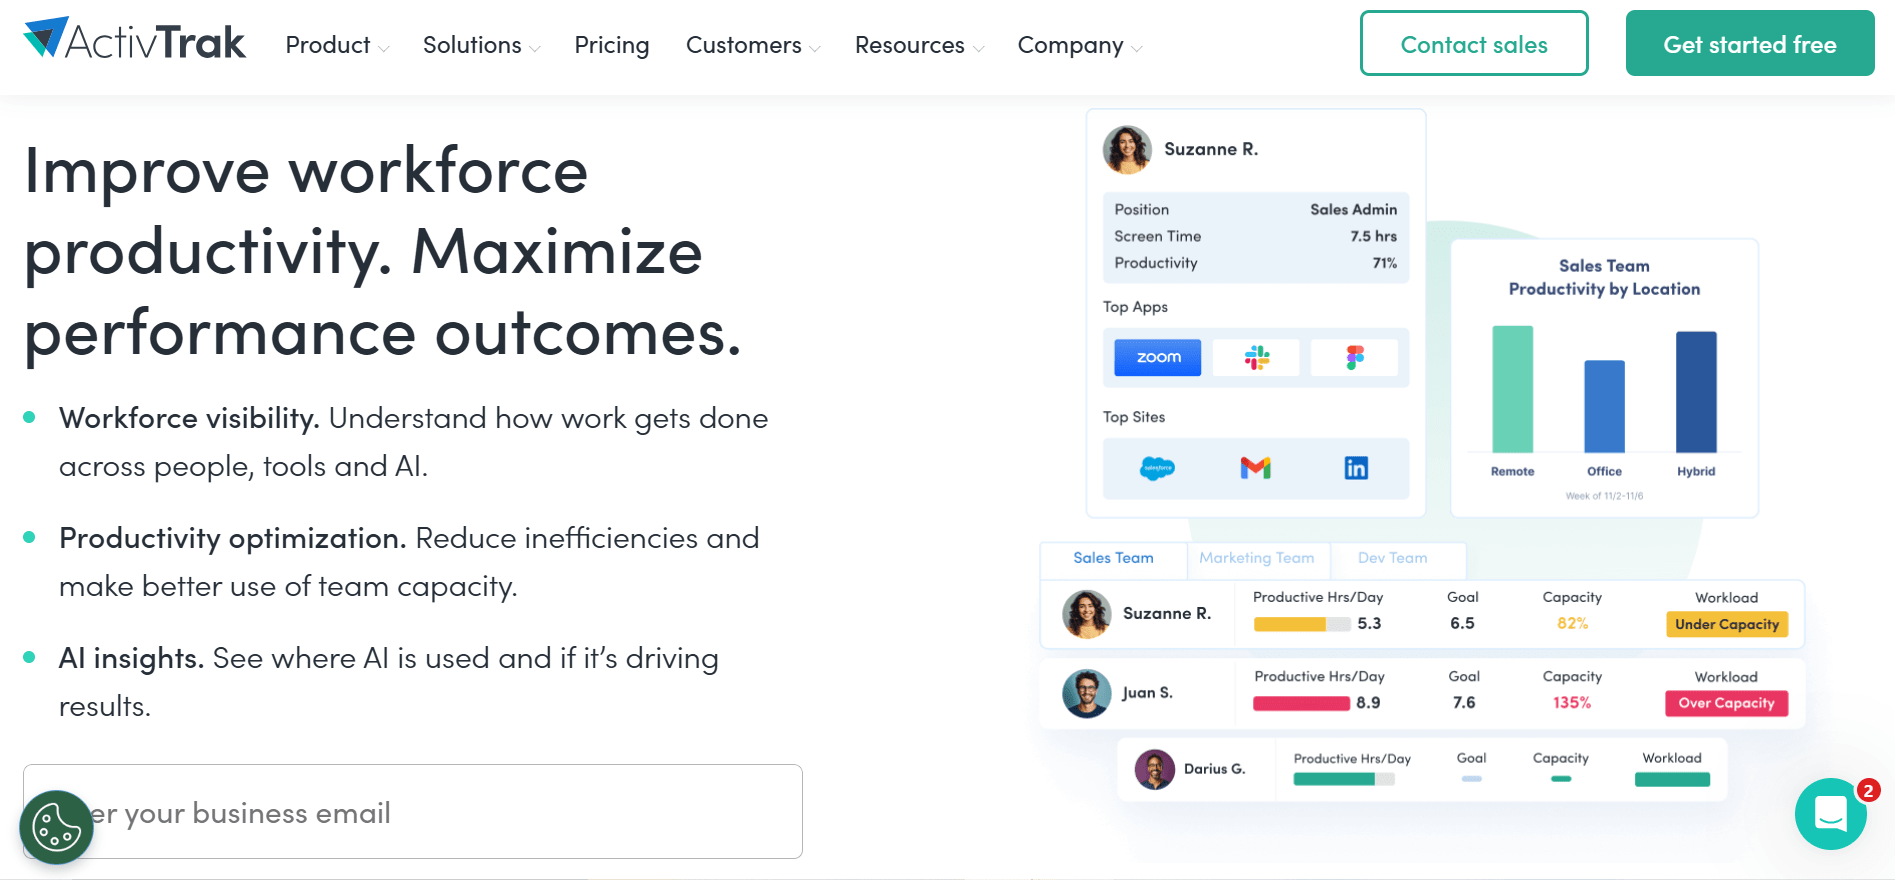1895x880 pixels.
Task: Click the "Darius G." name
Action: click(x=1214, y=769)
